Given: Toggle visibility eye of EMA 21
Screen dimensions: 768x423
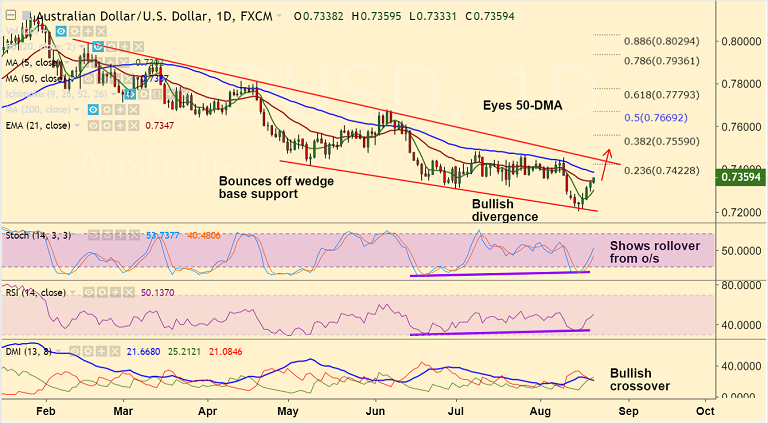Looking at the screenshot, I should pos(93,126).
